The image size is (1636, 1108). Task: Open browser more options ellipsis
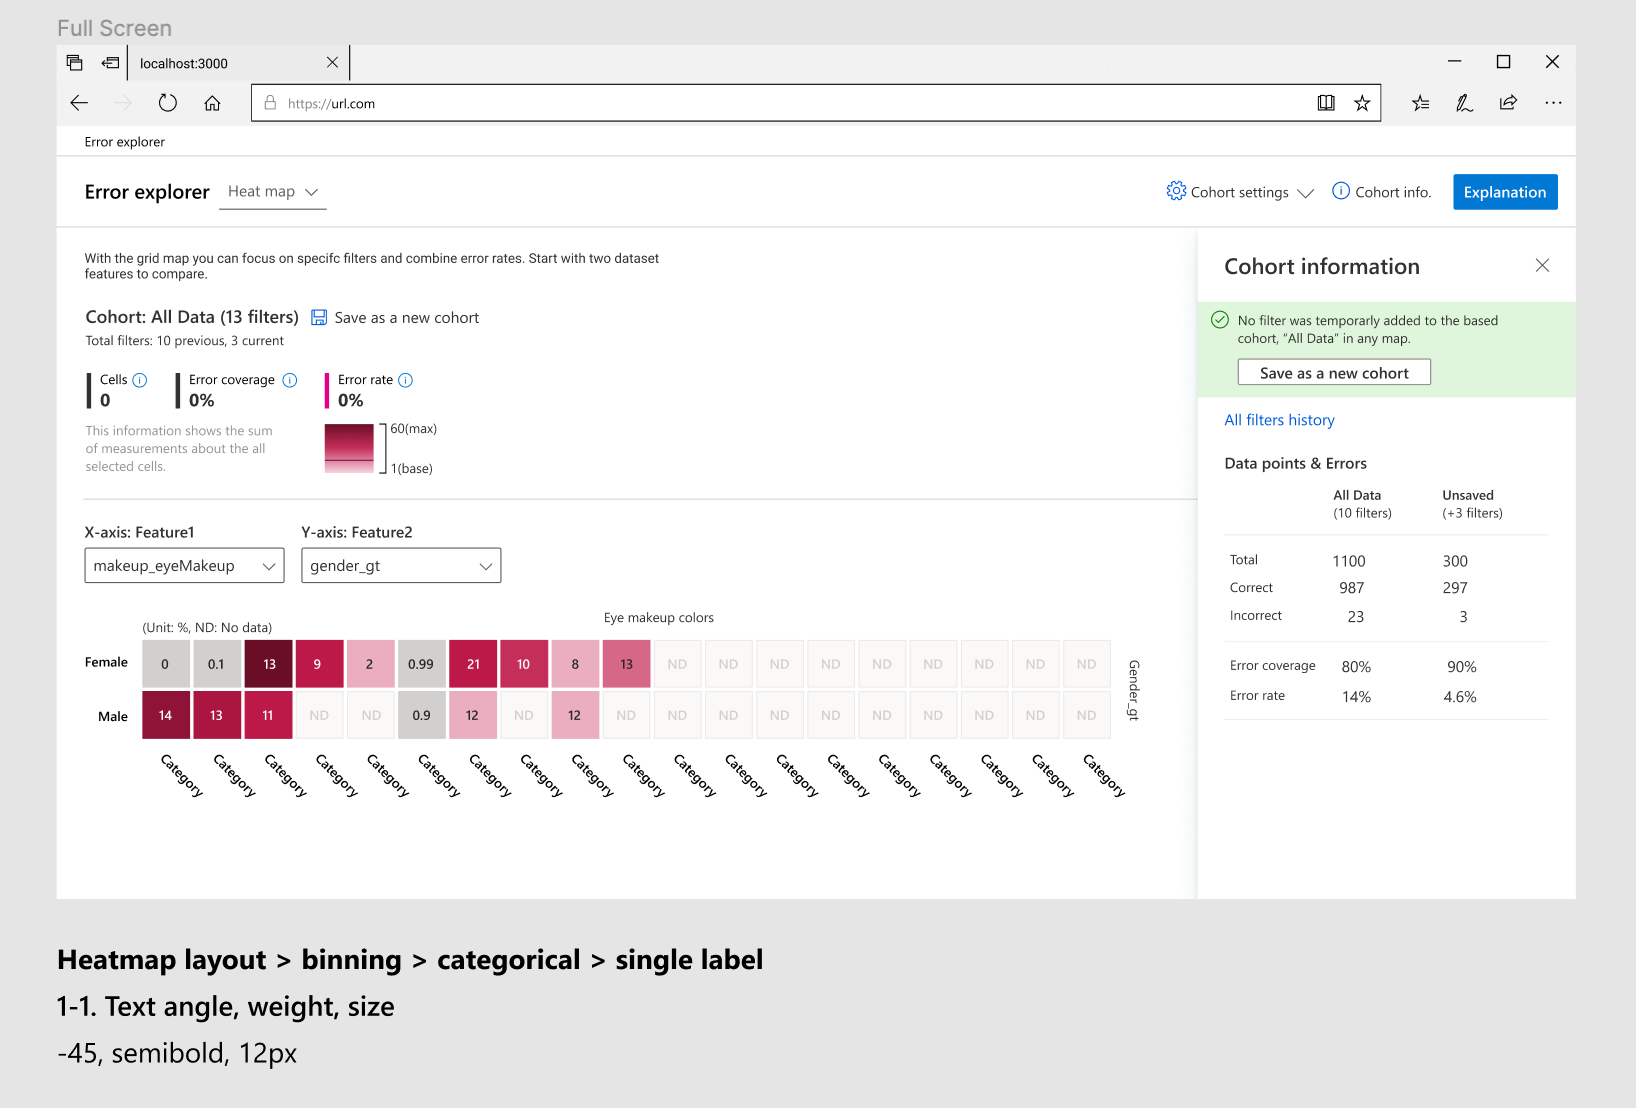1553,103
